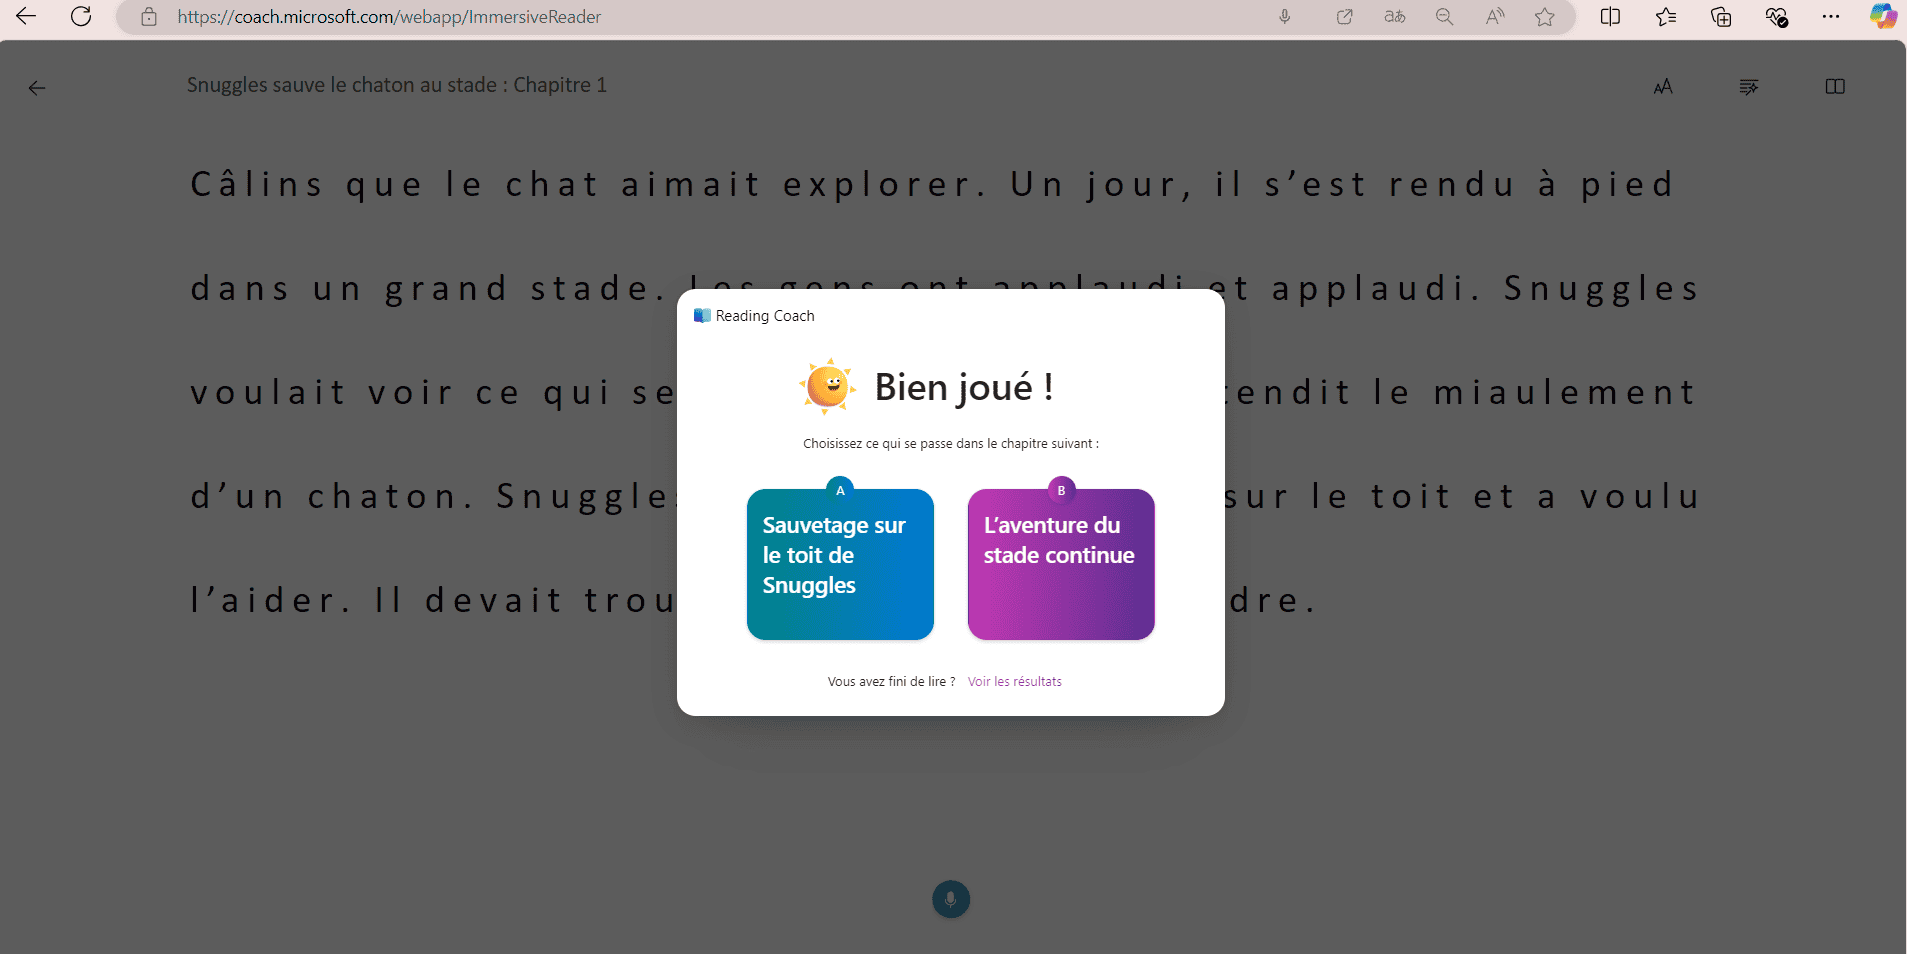Image resolution: width=1907 pixels, height=954 pixels.
Task: Add this page to favorites with the star
Action: point(1545,17)
